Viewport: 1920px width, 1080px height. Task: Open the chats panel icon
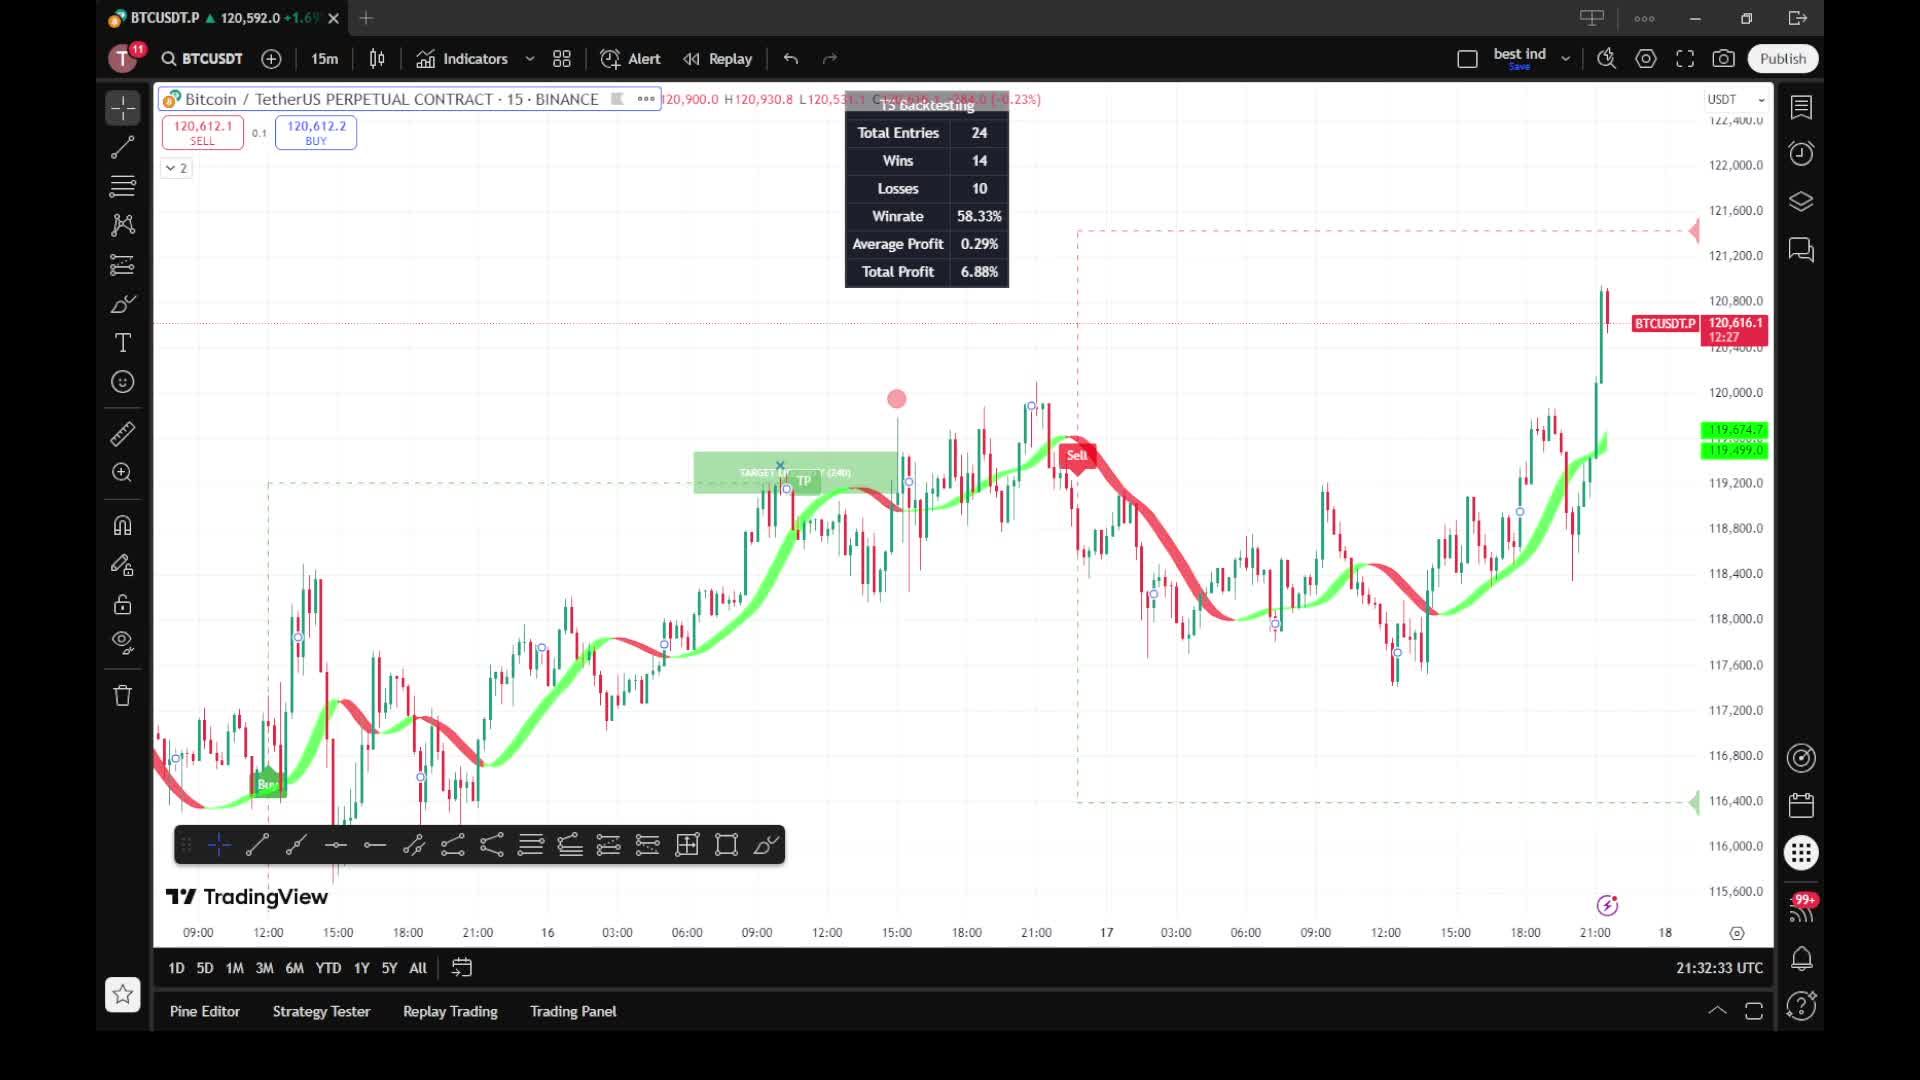coord(1801,250)
